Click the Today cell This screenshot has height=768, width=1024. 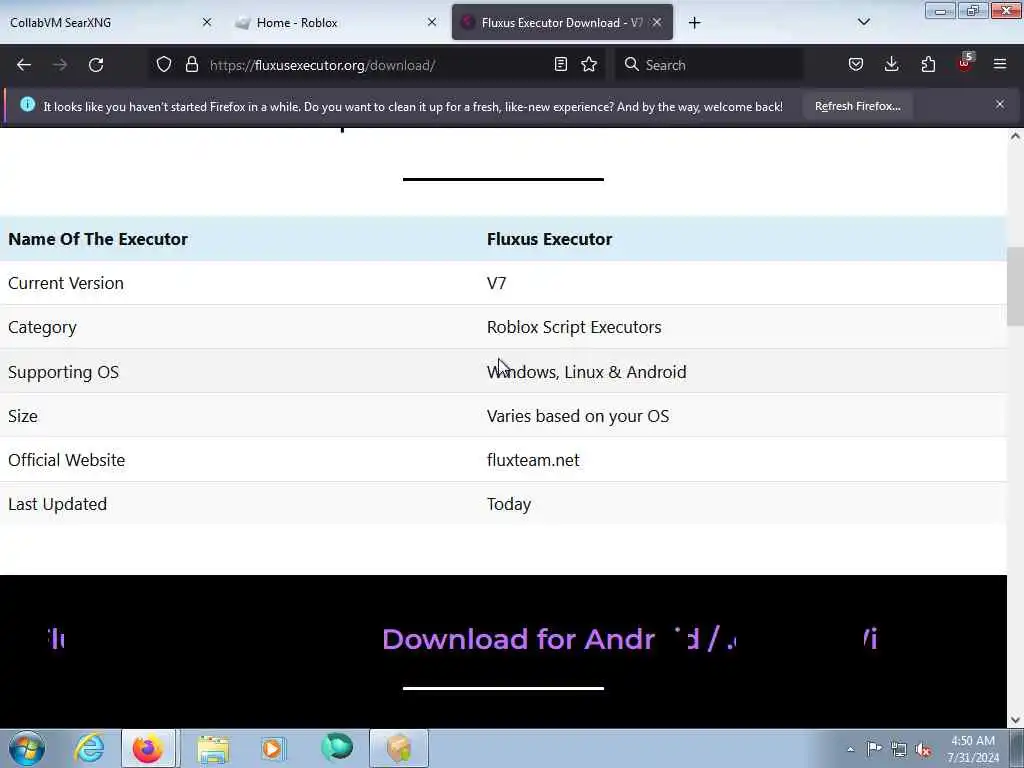click(509, 504)
